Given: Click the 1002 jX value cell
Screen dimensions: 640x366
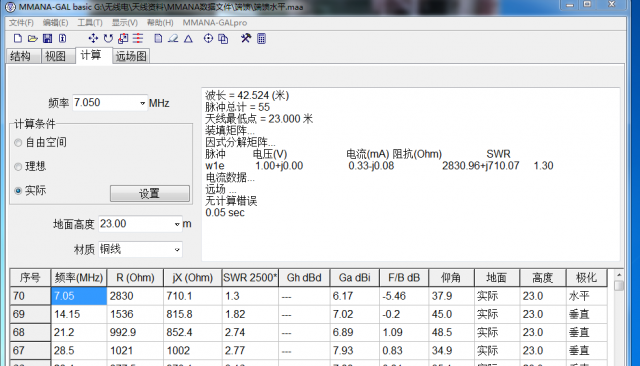Looking at the screenshot, I should [192, 350].
